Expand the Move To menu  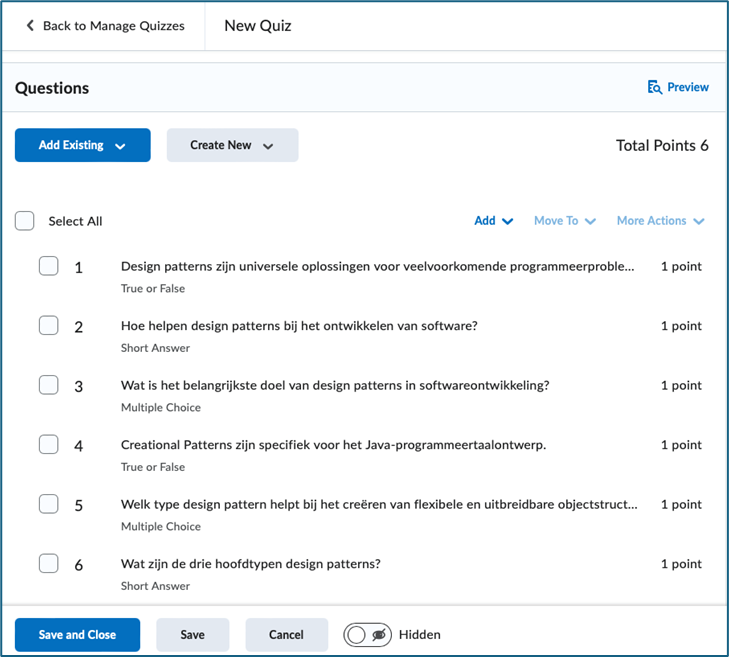tap(564, 221)
